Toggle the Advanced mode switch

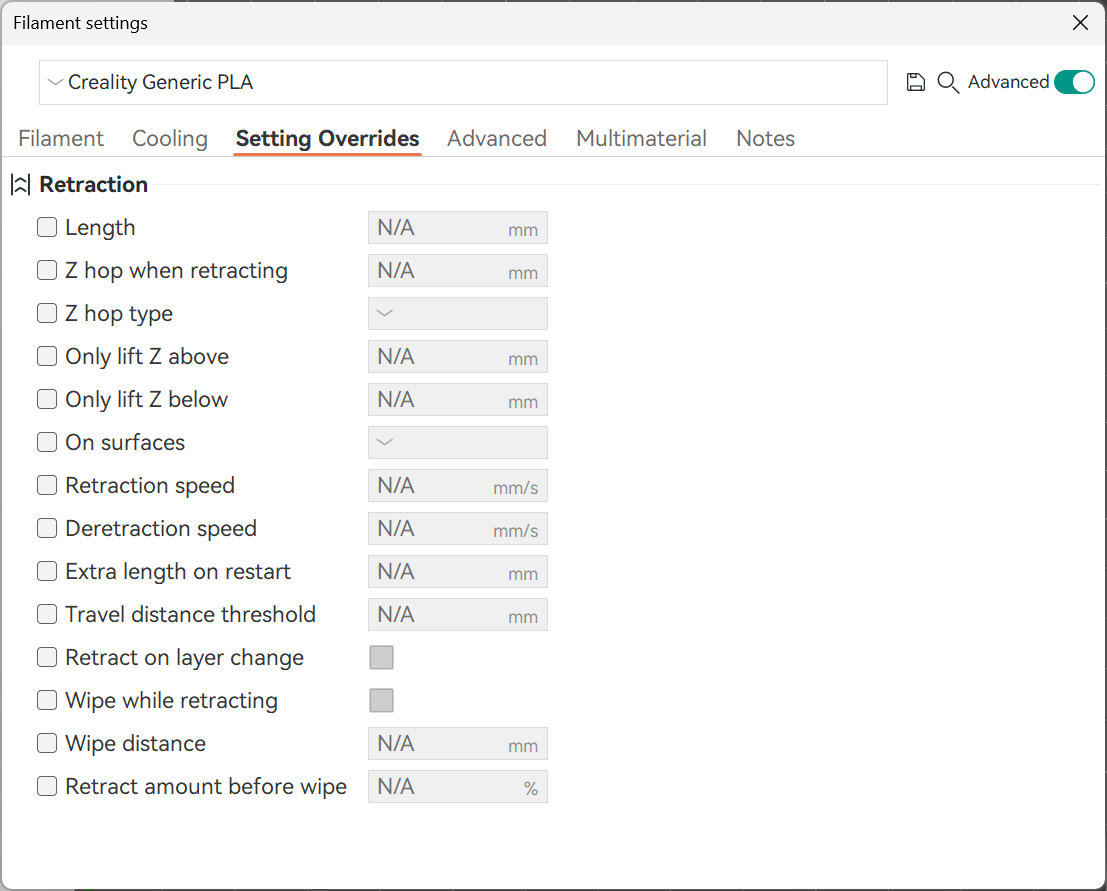point(1074,82)
